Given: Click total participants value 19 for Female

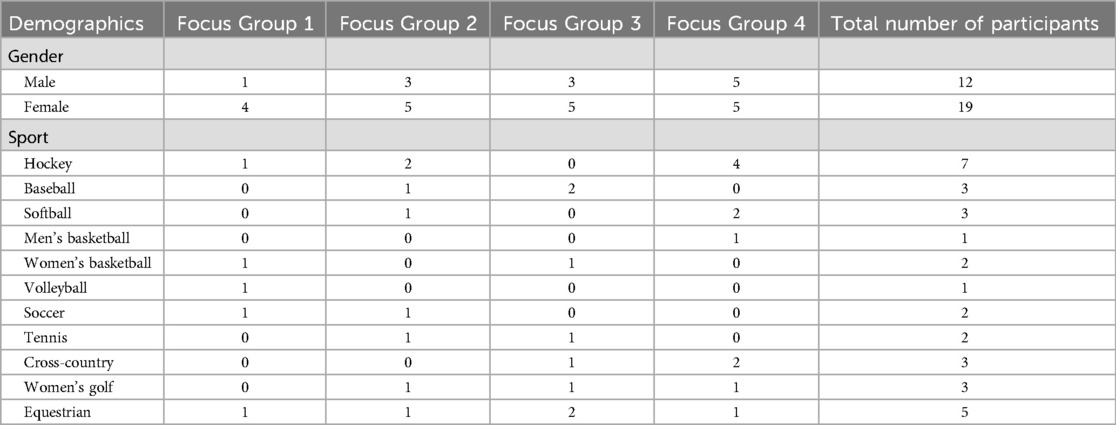Looking at the screenshot, I should 965,107.
